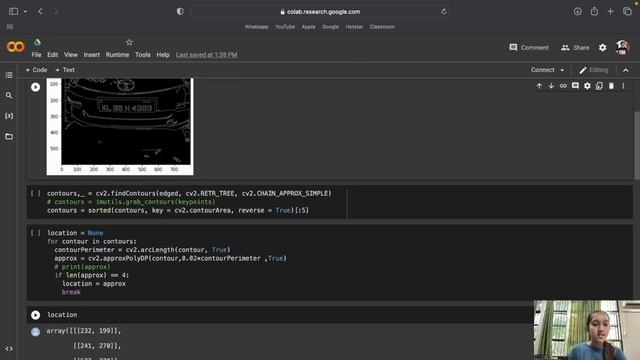Image resolution: width=640 pixels, height=360 pixels.
Task: Open the Whatsapp favorite link
Action: [256, 27]
